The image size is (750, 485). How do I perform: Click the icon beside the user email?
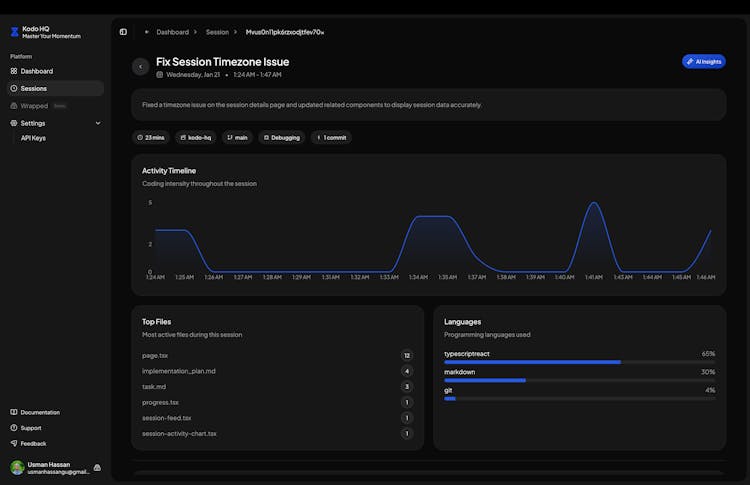(97, 467)
